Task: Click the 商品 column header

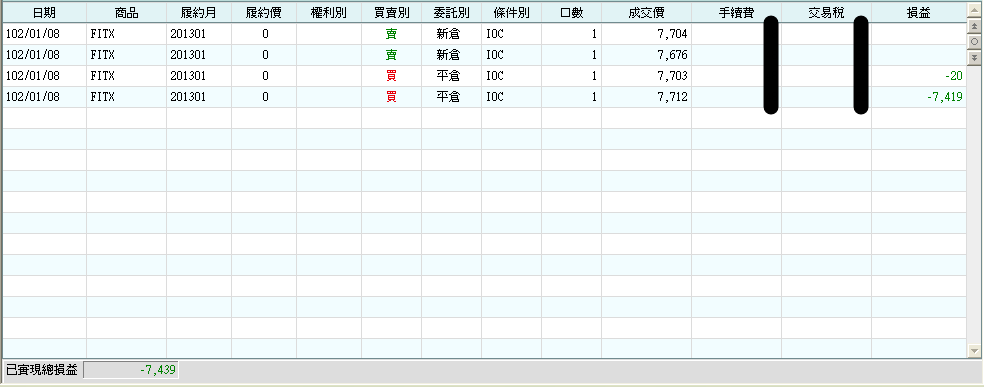Action: click(126, 13)
